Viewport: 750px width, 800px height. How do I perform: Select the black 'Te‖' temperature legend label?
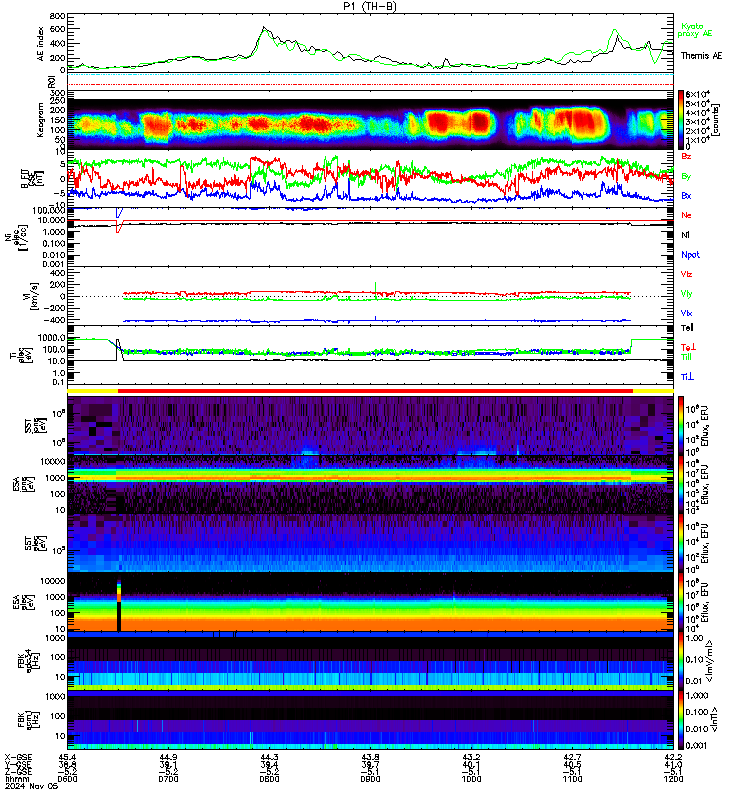(687, 328)
